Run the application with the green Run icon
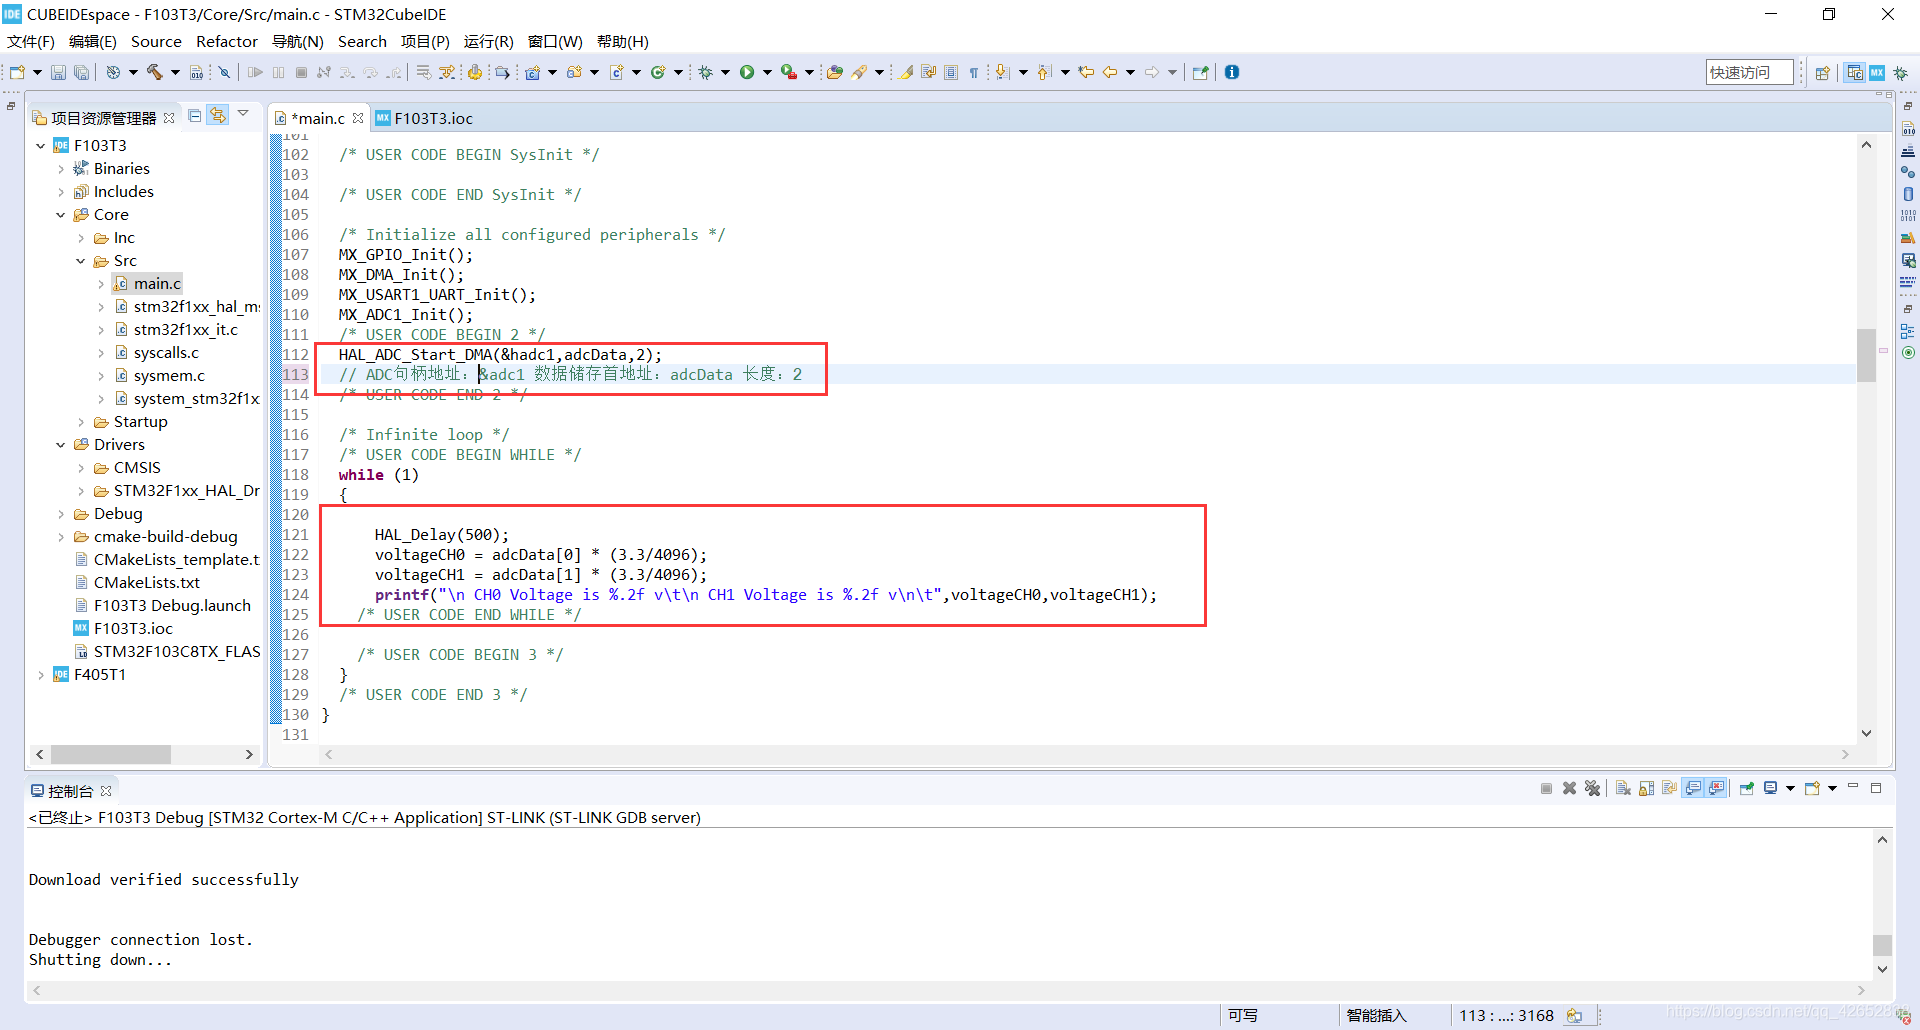Viewport: 1920px width, 1030px height. point(749,72)
